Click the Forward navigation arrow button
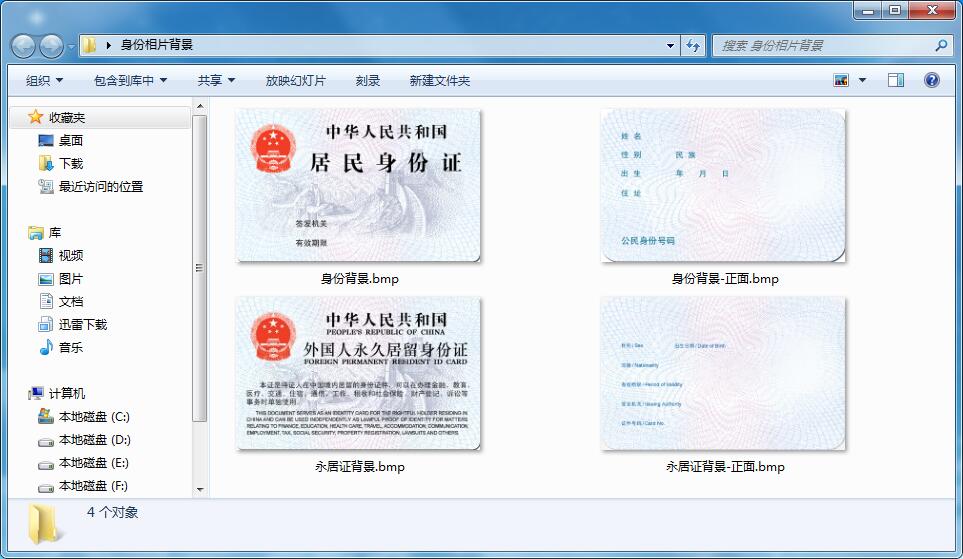 coord(51,45)
